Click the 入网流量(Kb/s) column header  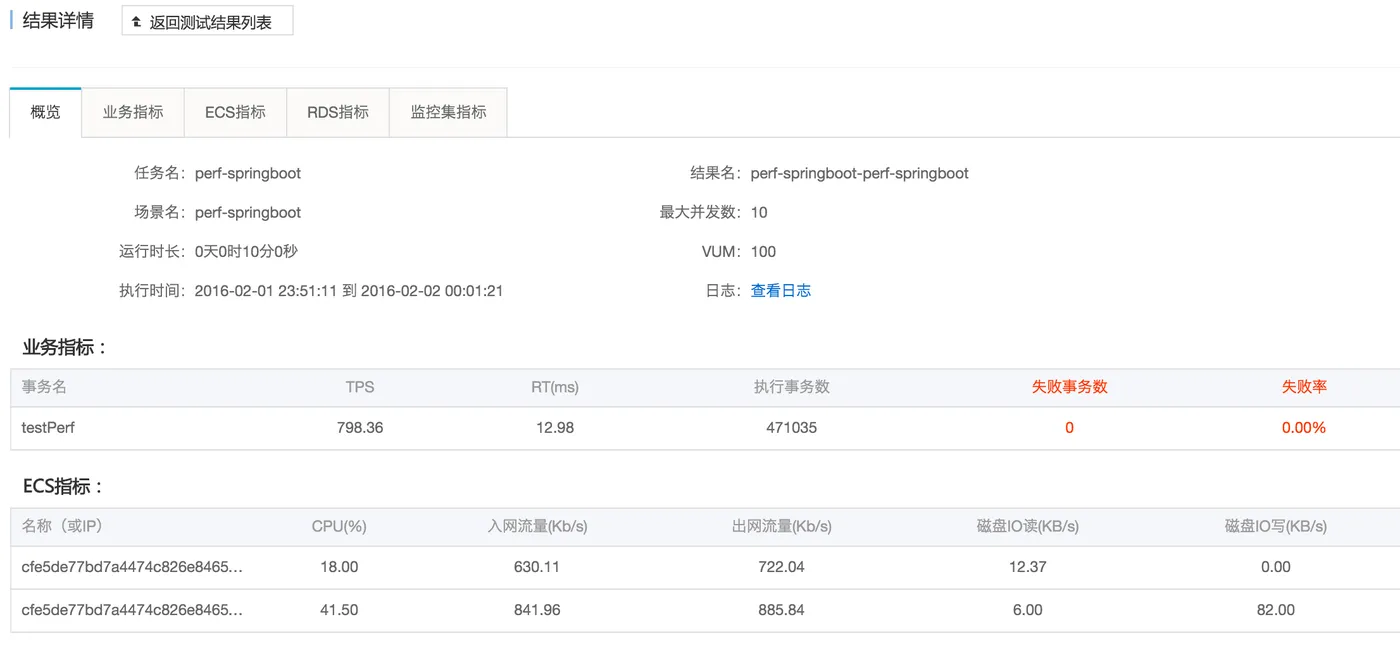537,526
